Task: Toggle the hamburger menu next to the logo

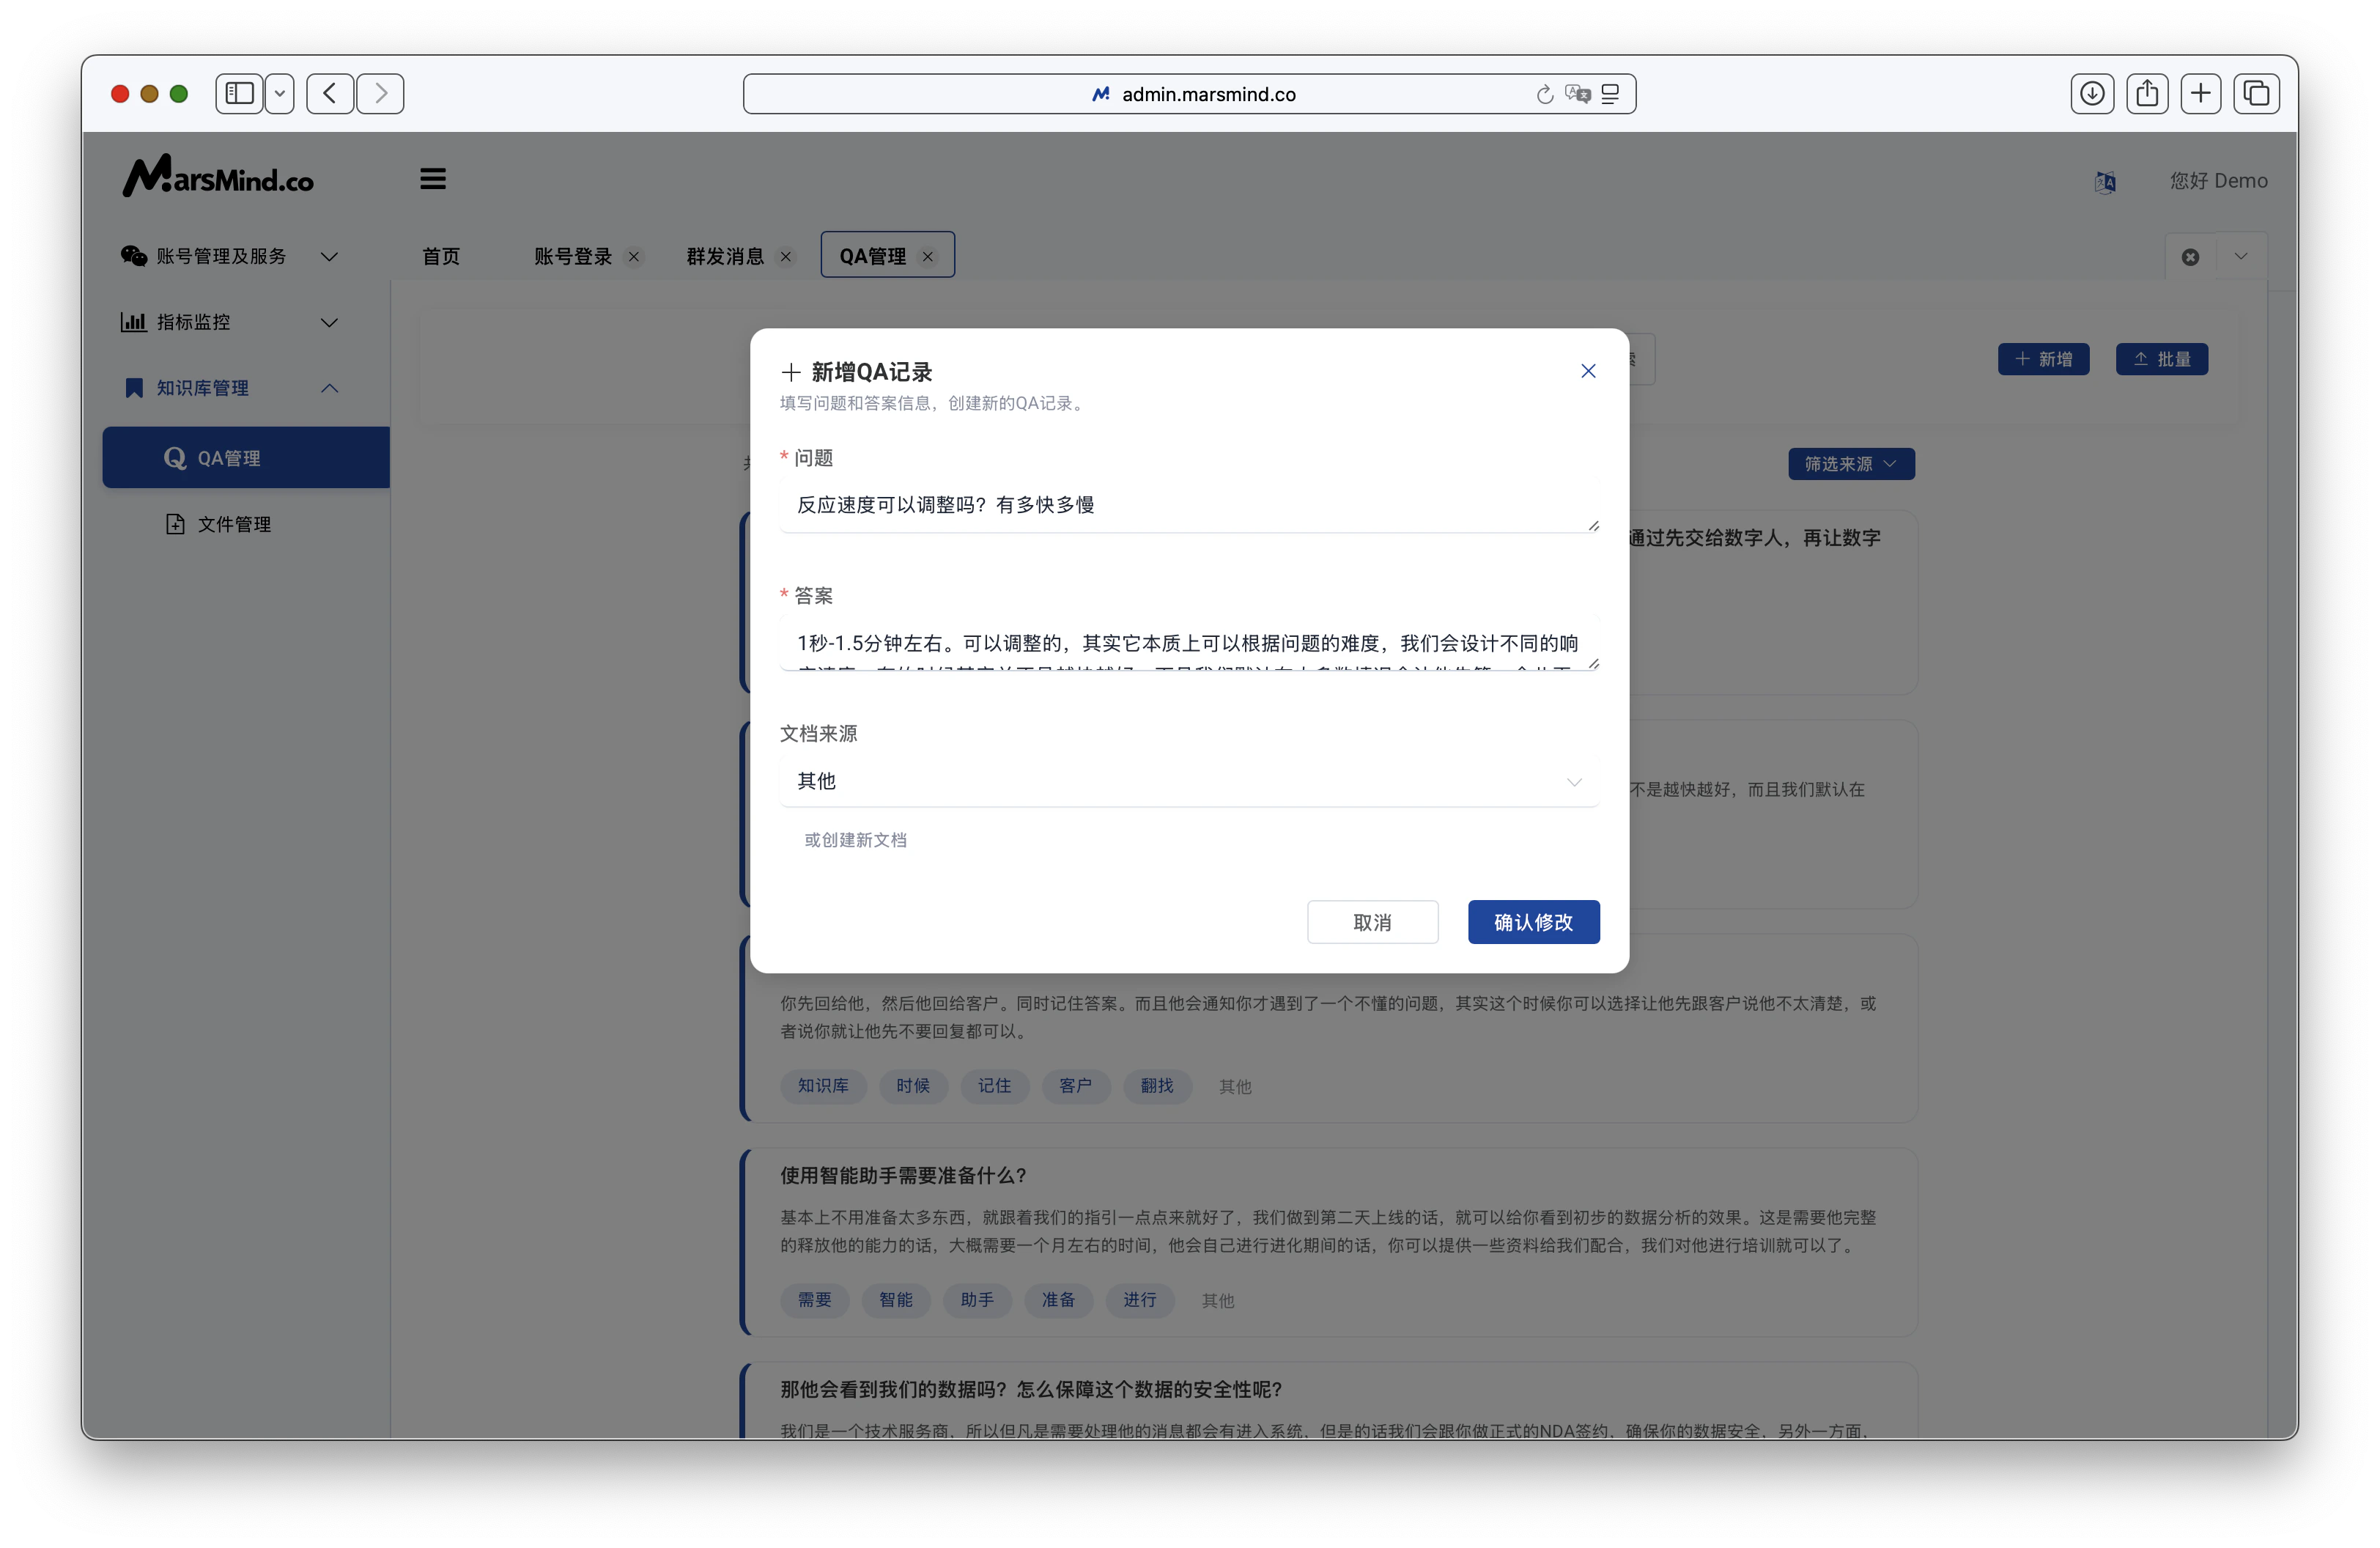Action: click(432, 178)
